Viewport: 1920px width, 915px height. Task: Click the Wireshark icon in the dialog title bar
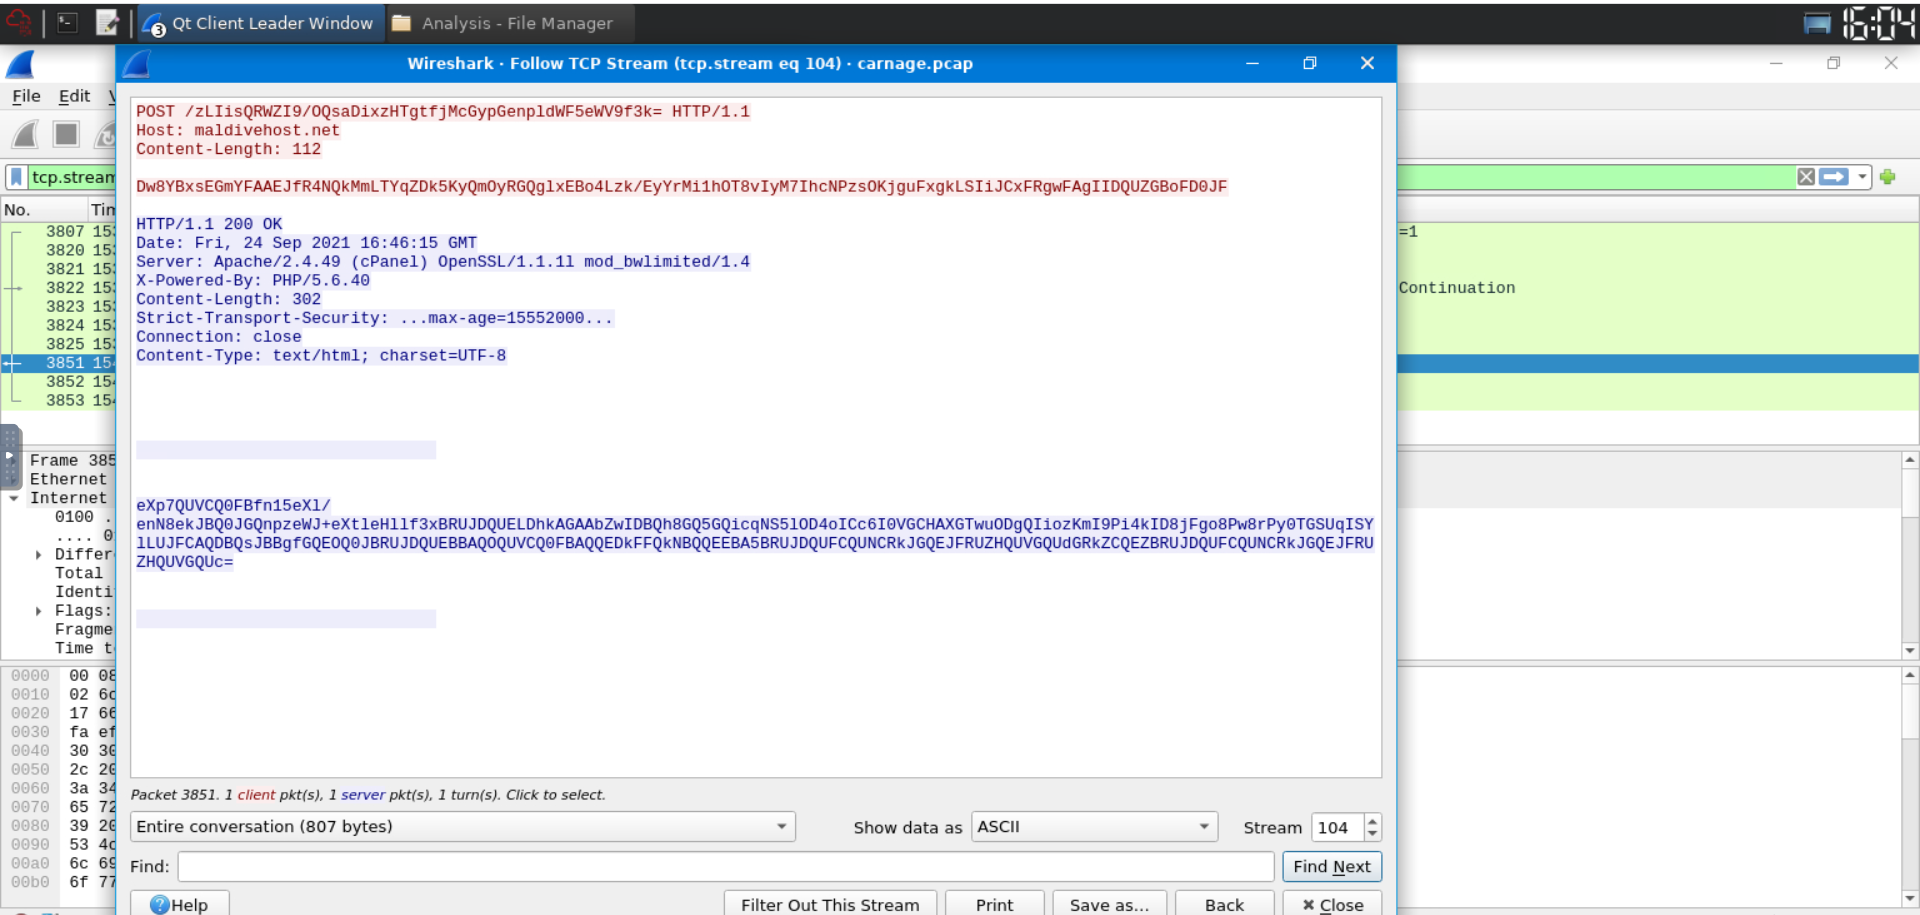tap(136, 63)
